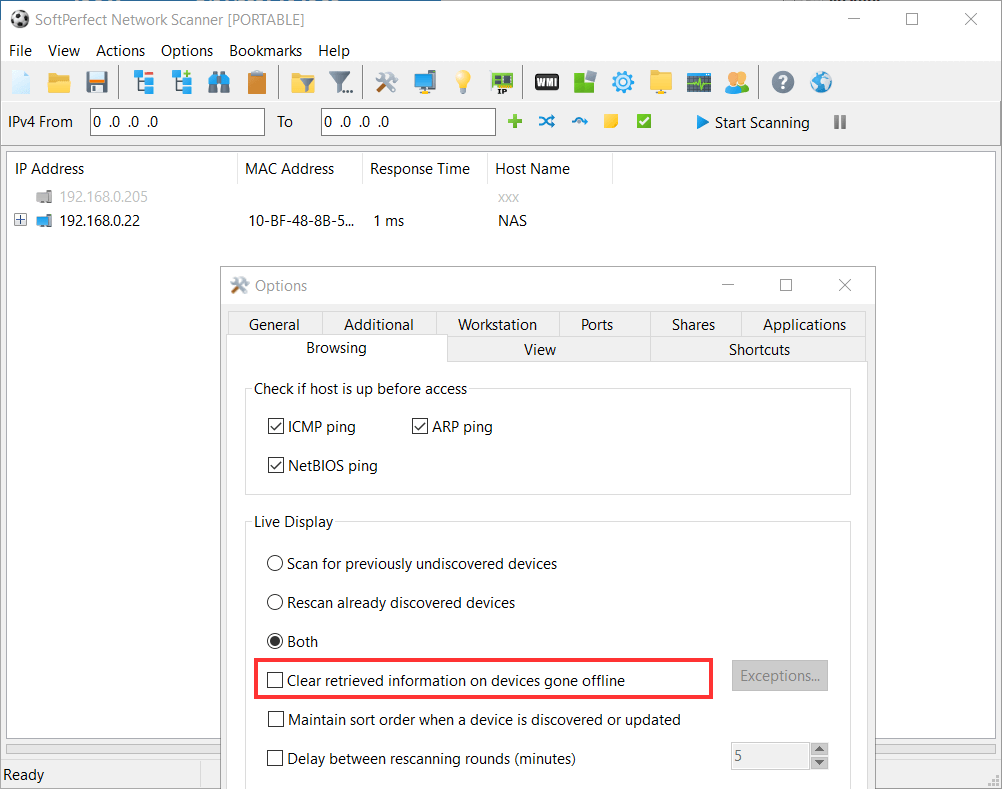Click the Exceptions... button
Image resolution: width=1002 pixels, height=789 pixels.
pos(780,675)
